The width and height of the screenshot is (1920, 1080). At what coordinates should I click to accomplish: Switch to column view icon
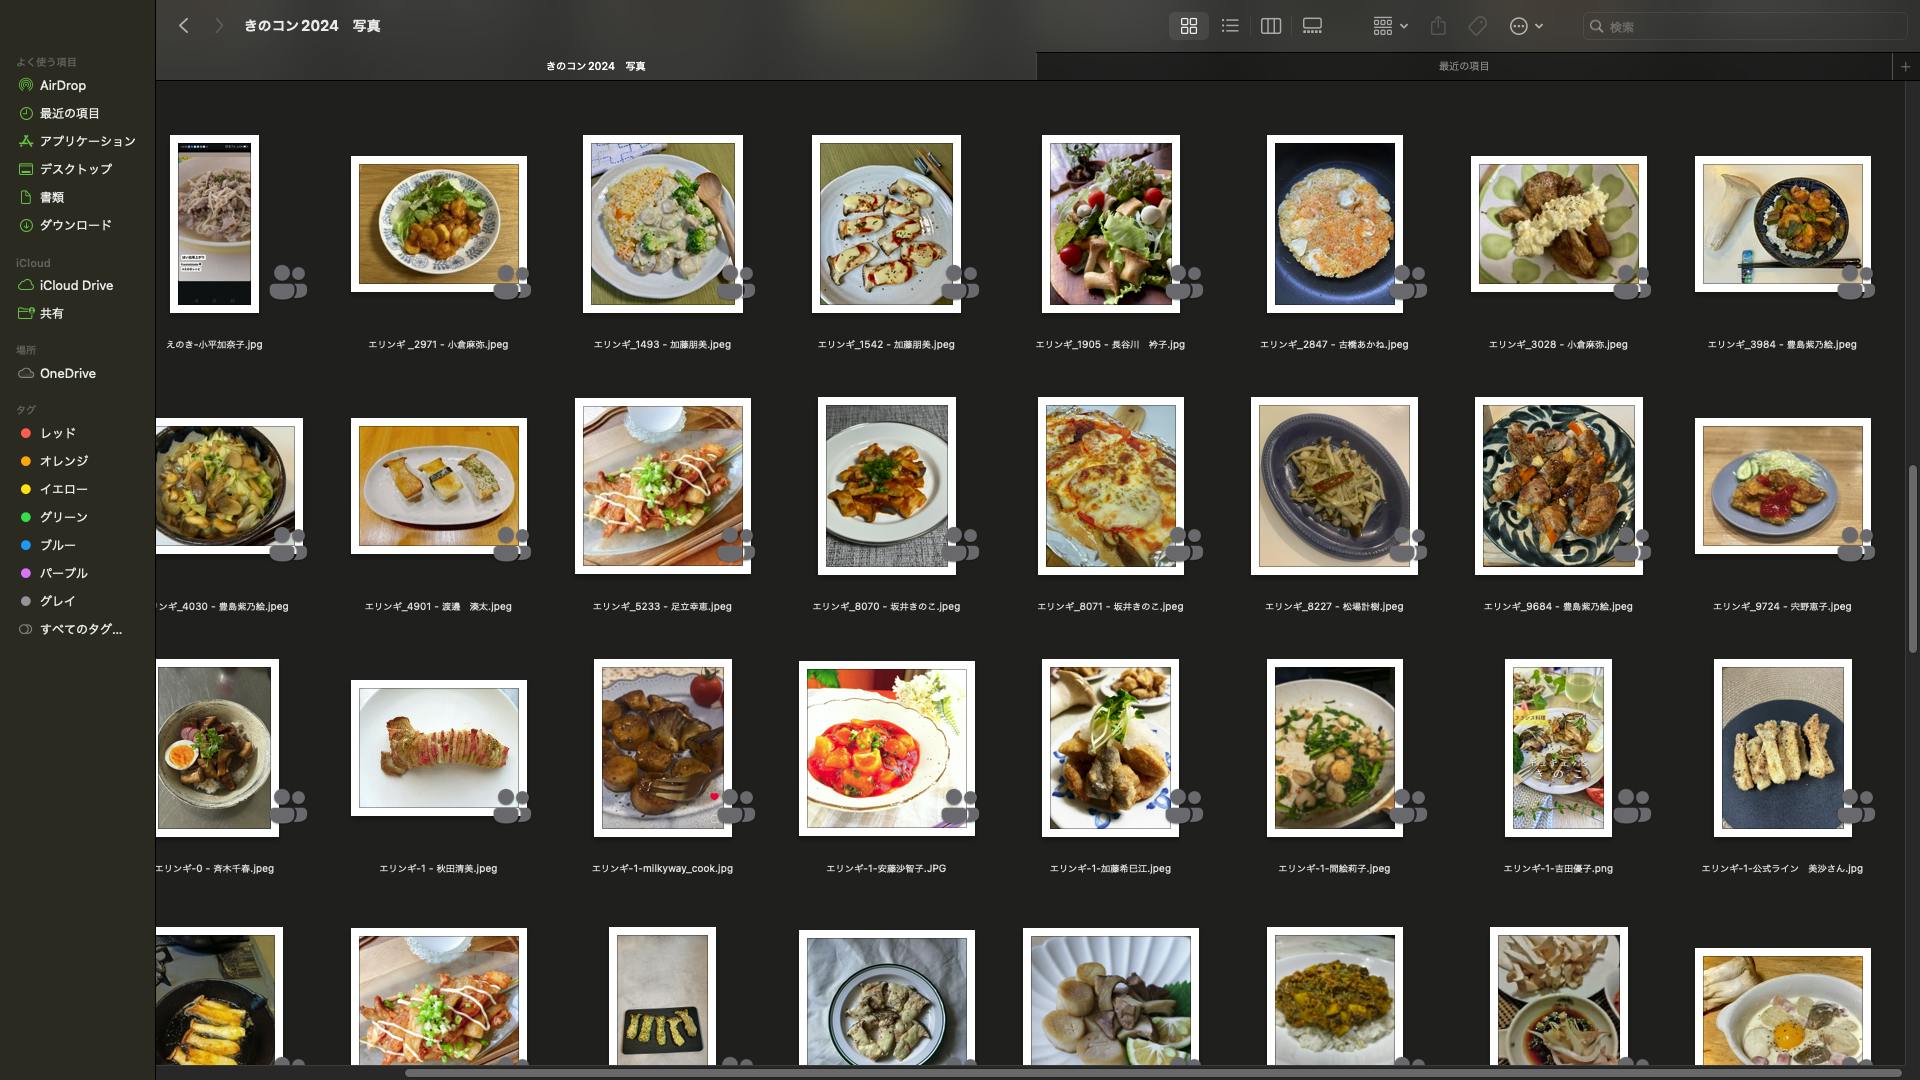tap(1271, 26)
